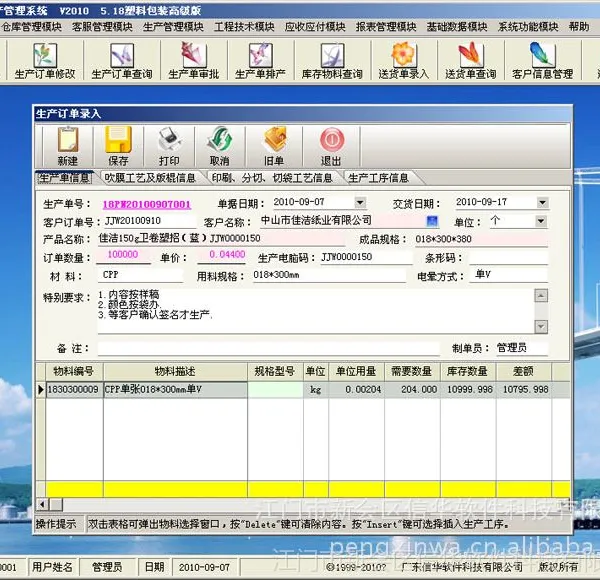Screen dimensions: 600x580
Task: Open 生产订单修改 toolbar icon
Action: tap(45, 60)
